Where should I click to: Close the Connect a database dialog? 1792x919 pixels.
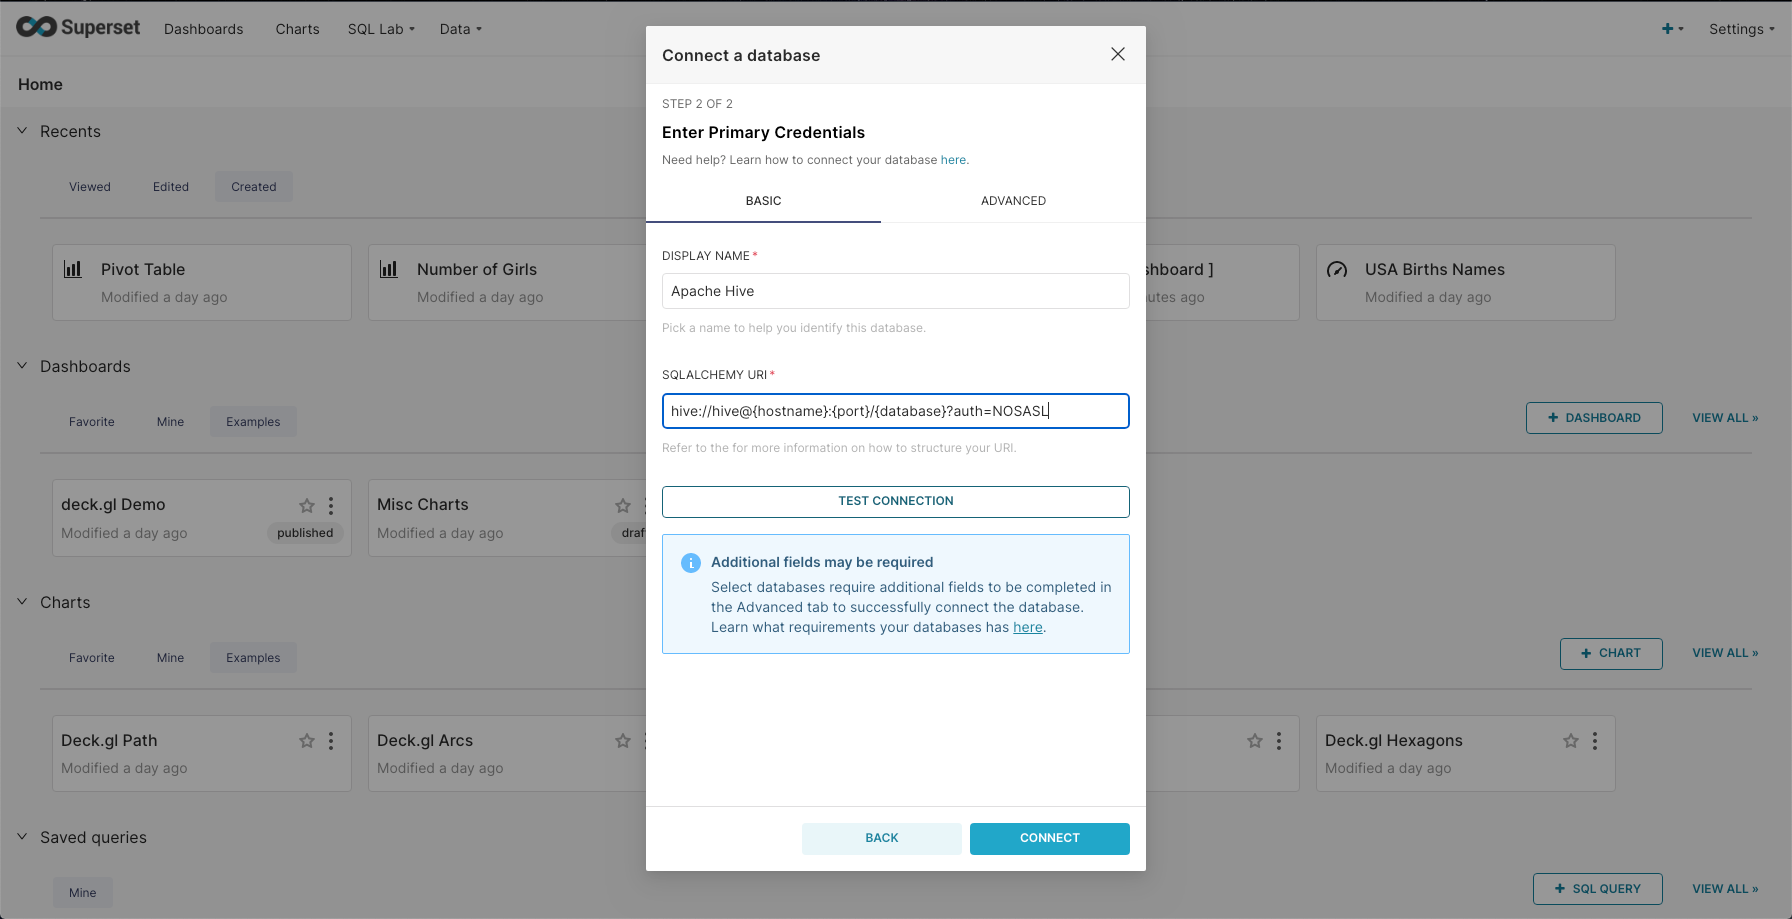pos(1118,54)
